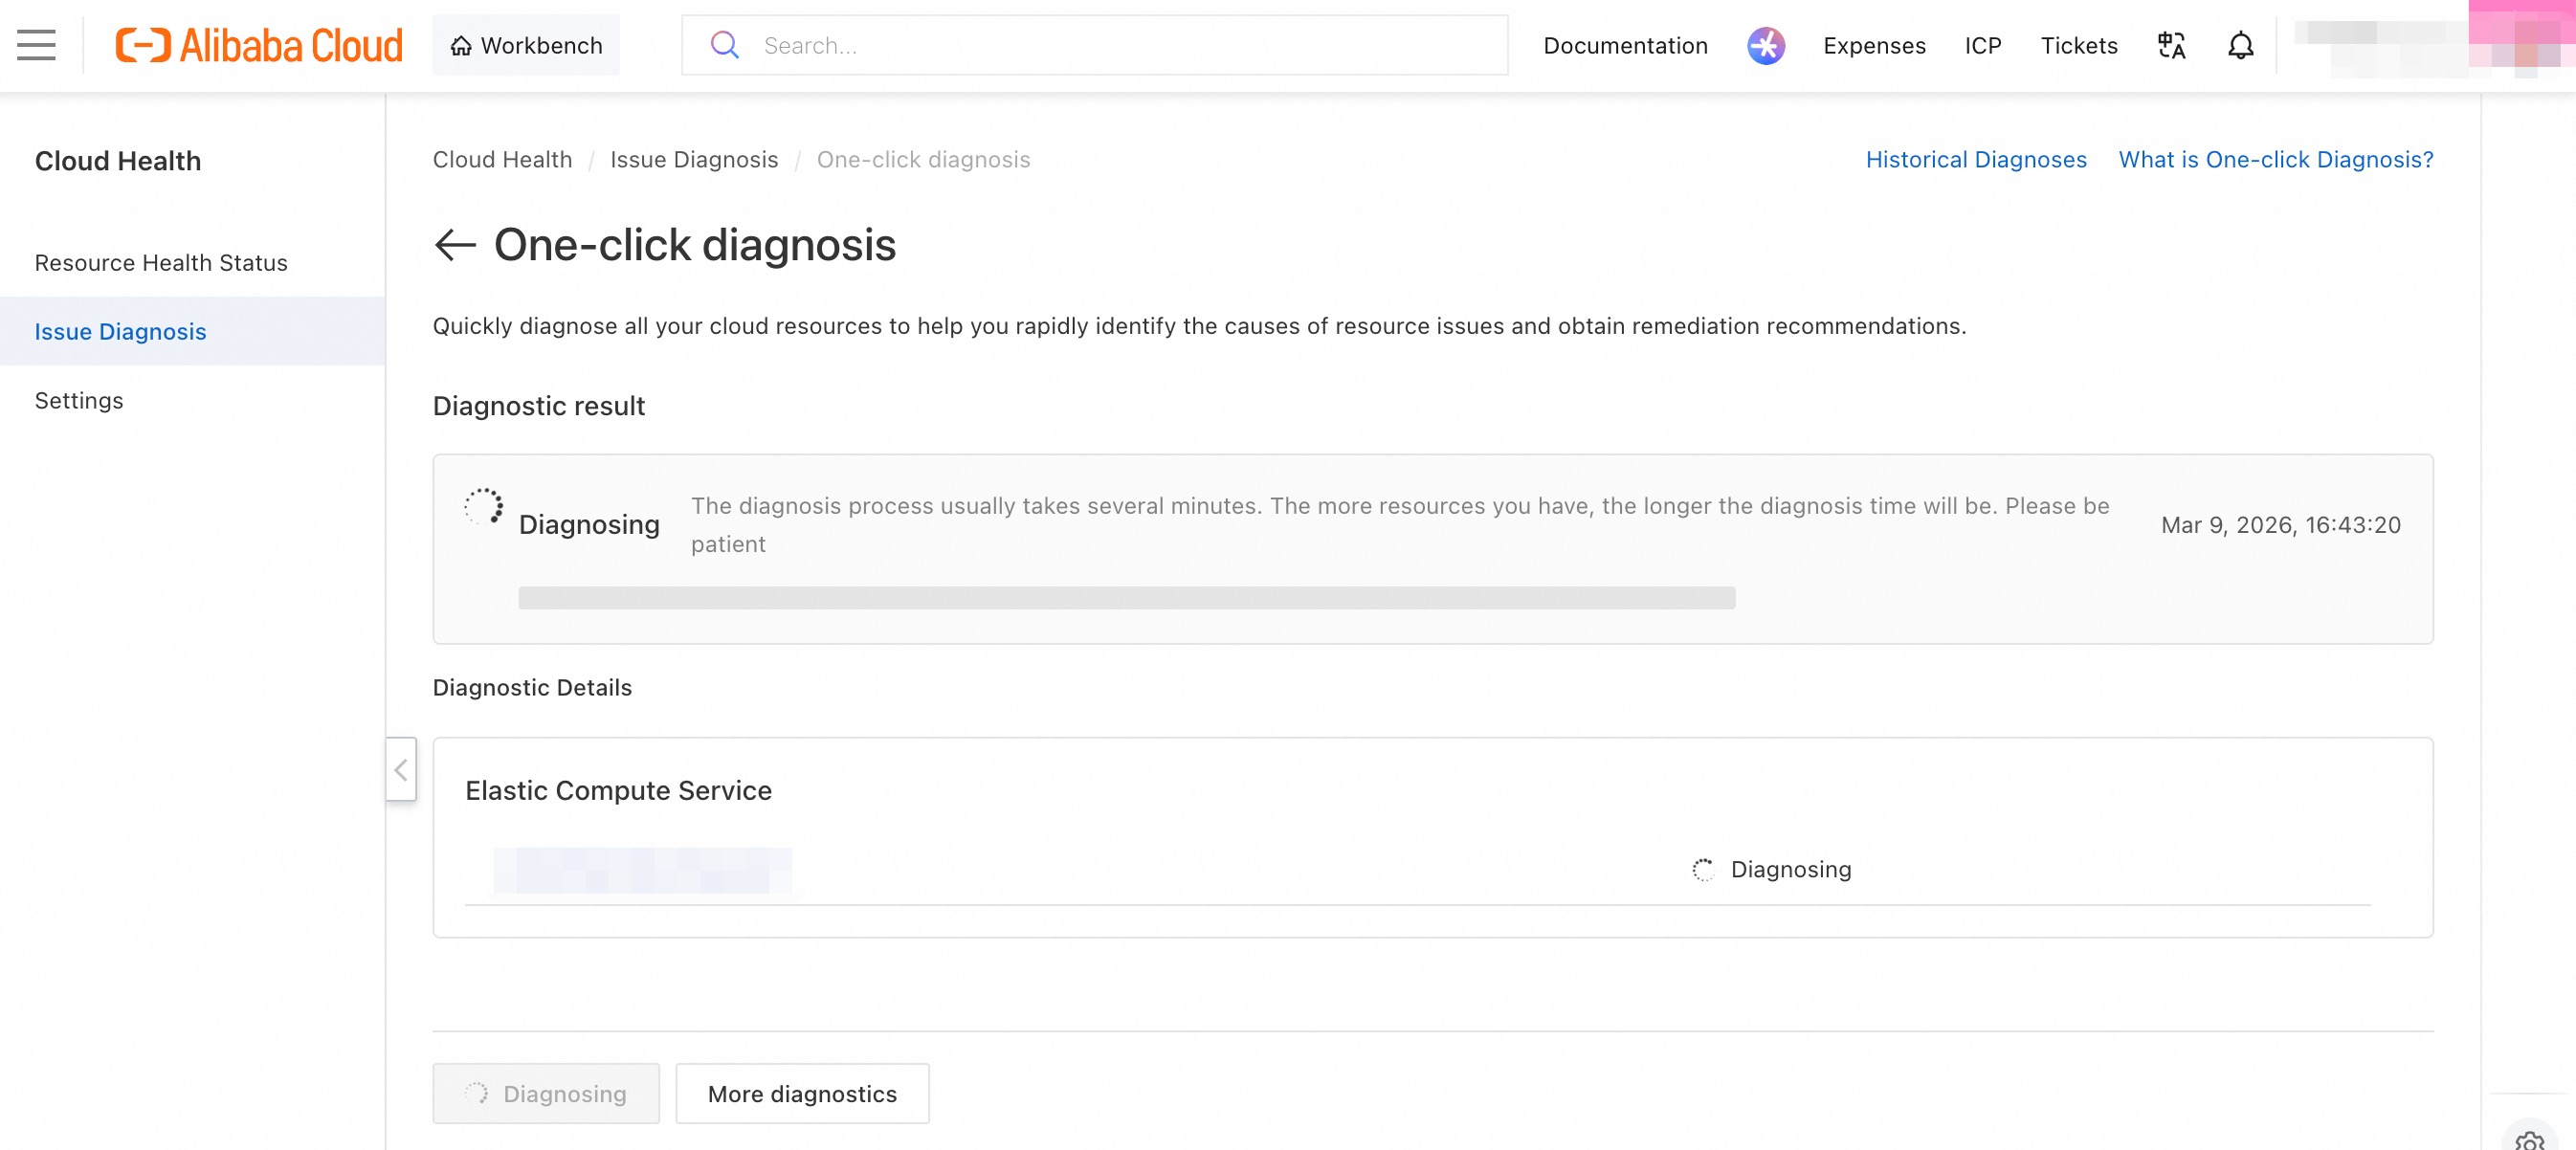Click the language switch icon
Viewport: 2576px width, 1150px height.
click(x=2171, y=45)
